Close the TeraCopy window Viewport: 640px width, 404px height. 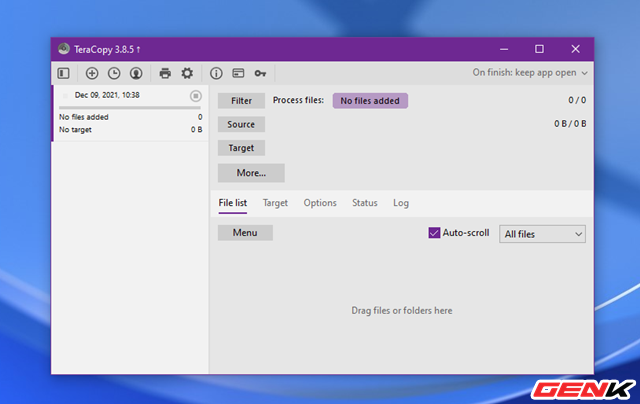pos(576,49)
